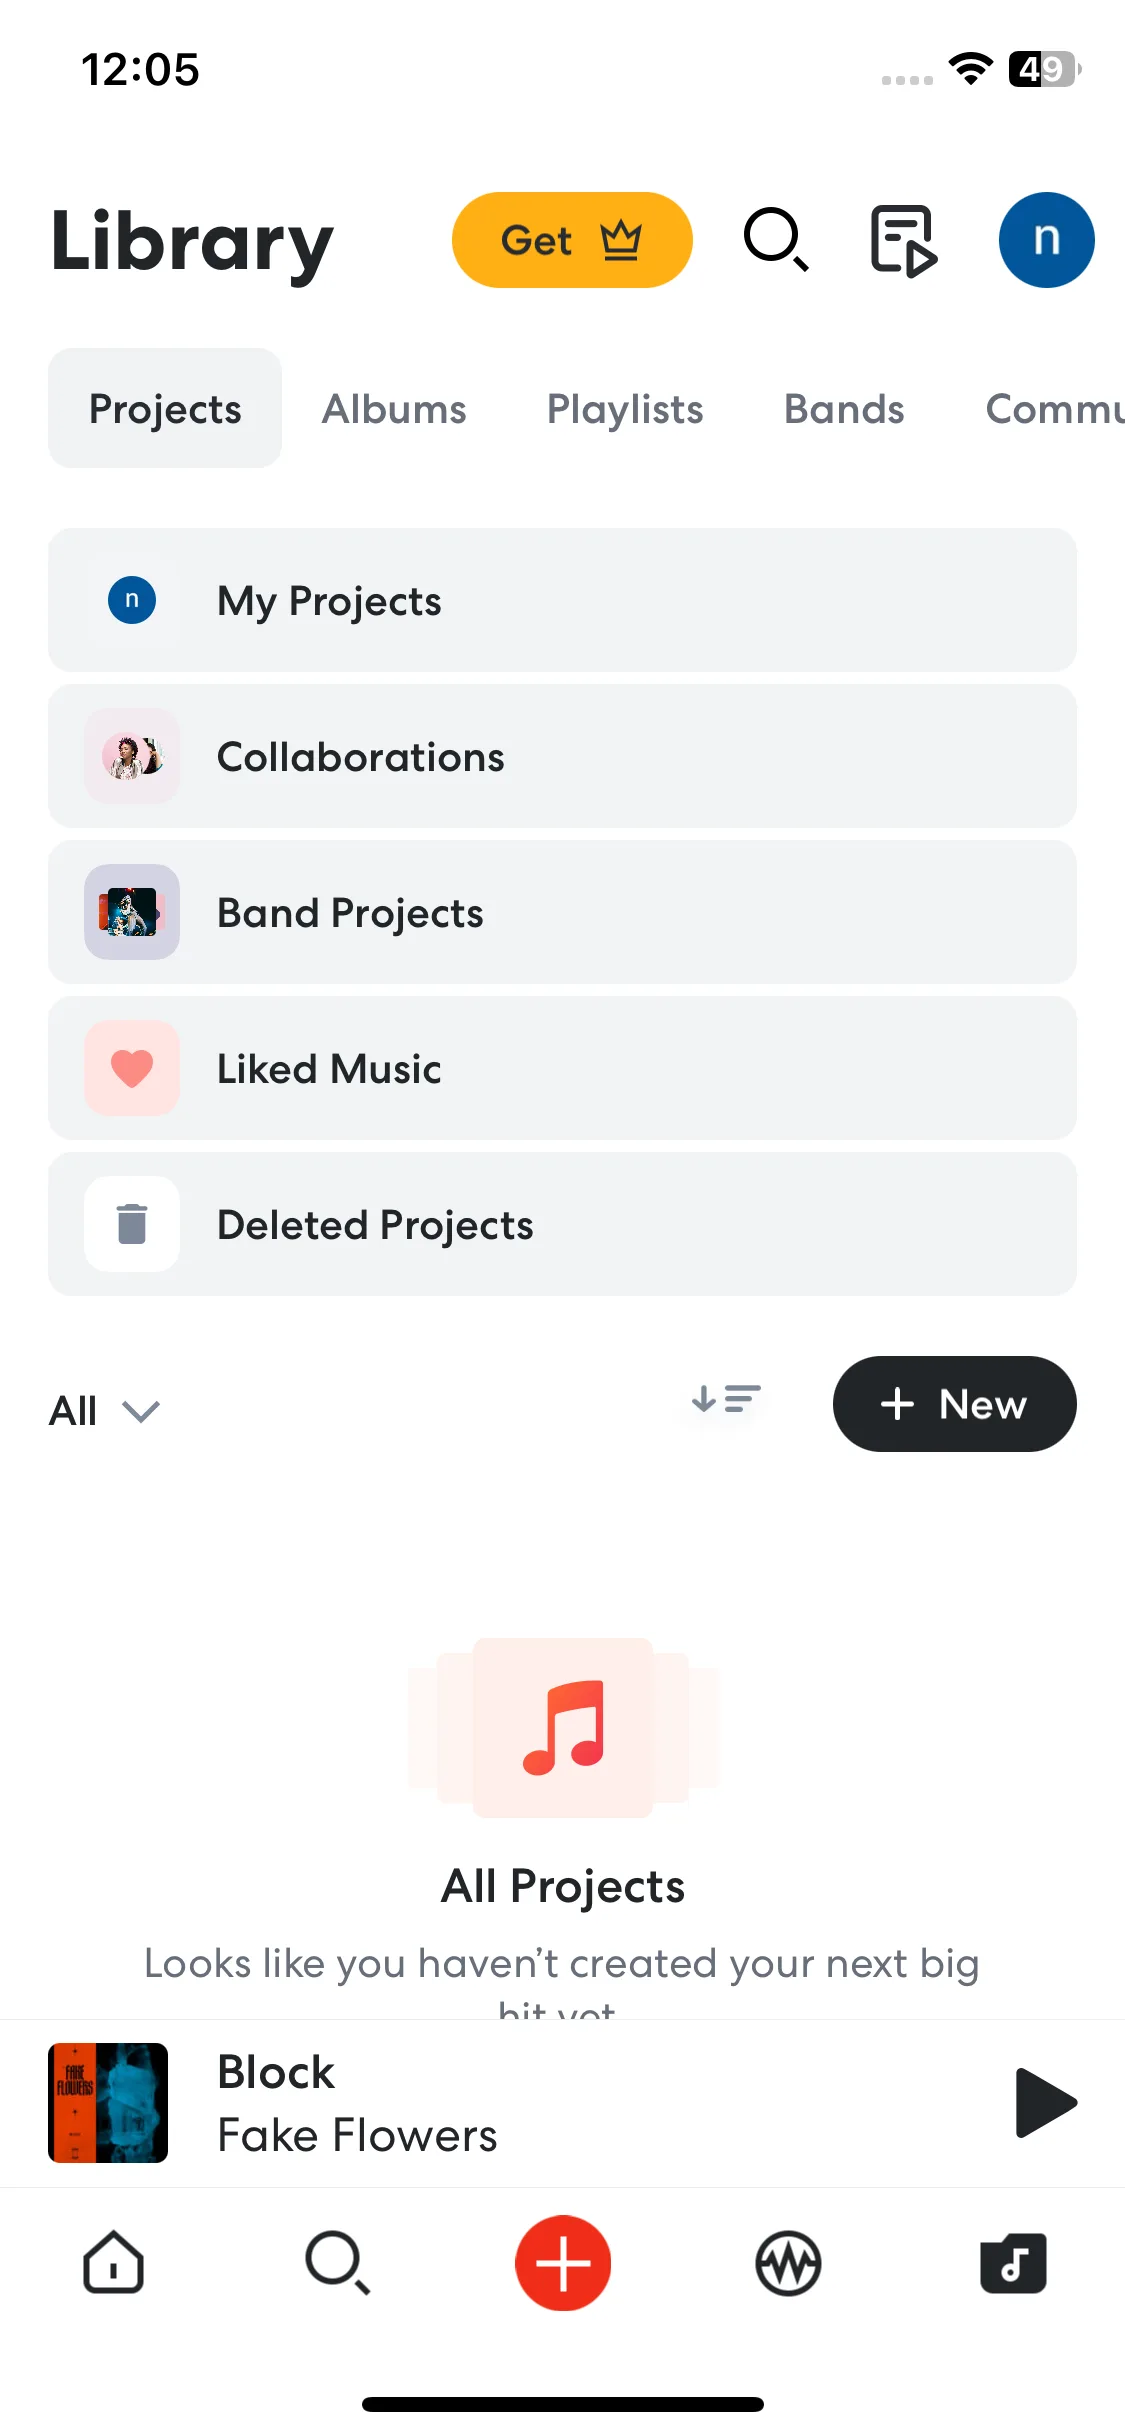Open profile avatar in header
The image size is (1125, 2436).
pyautogui.click(x=1046, y=240)
